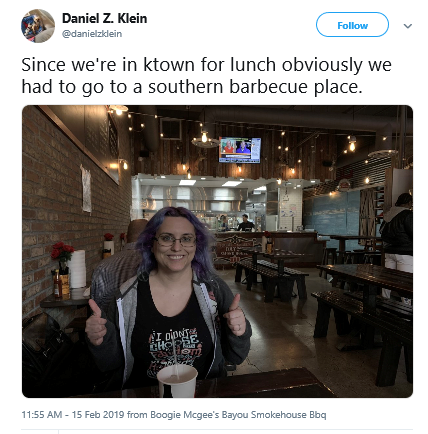Follow Daniel Z. Klein

(352, 25)
